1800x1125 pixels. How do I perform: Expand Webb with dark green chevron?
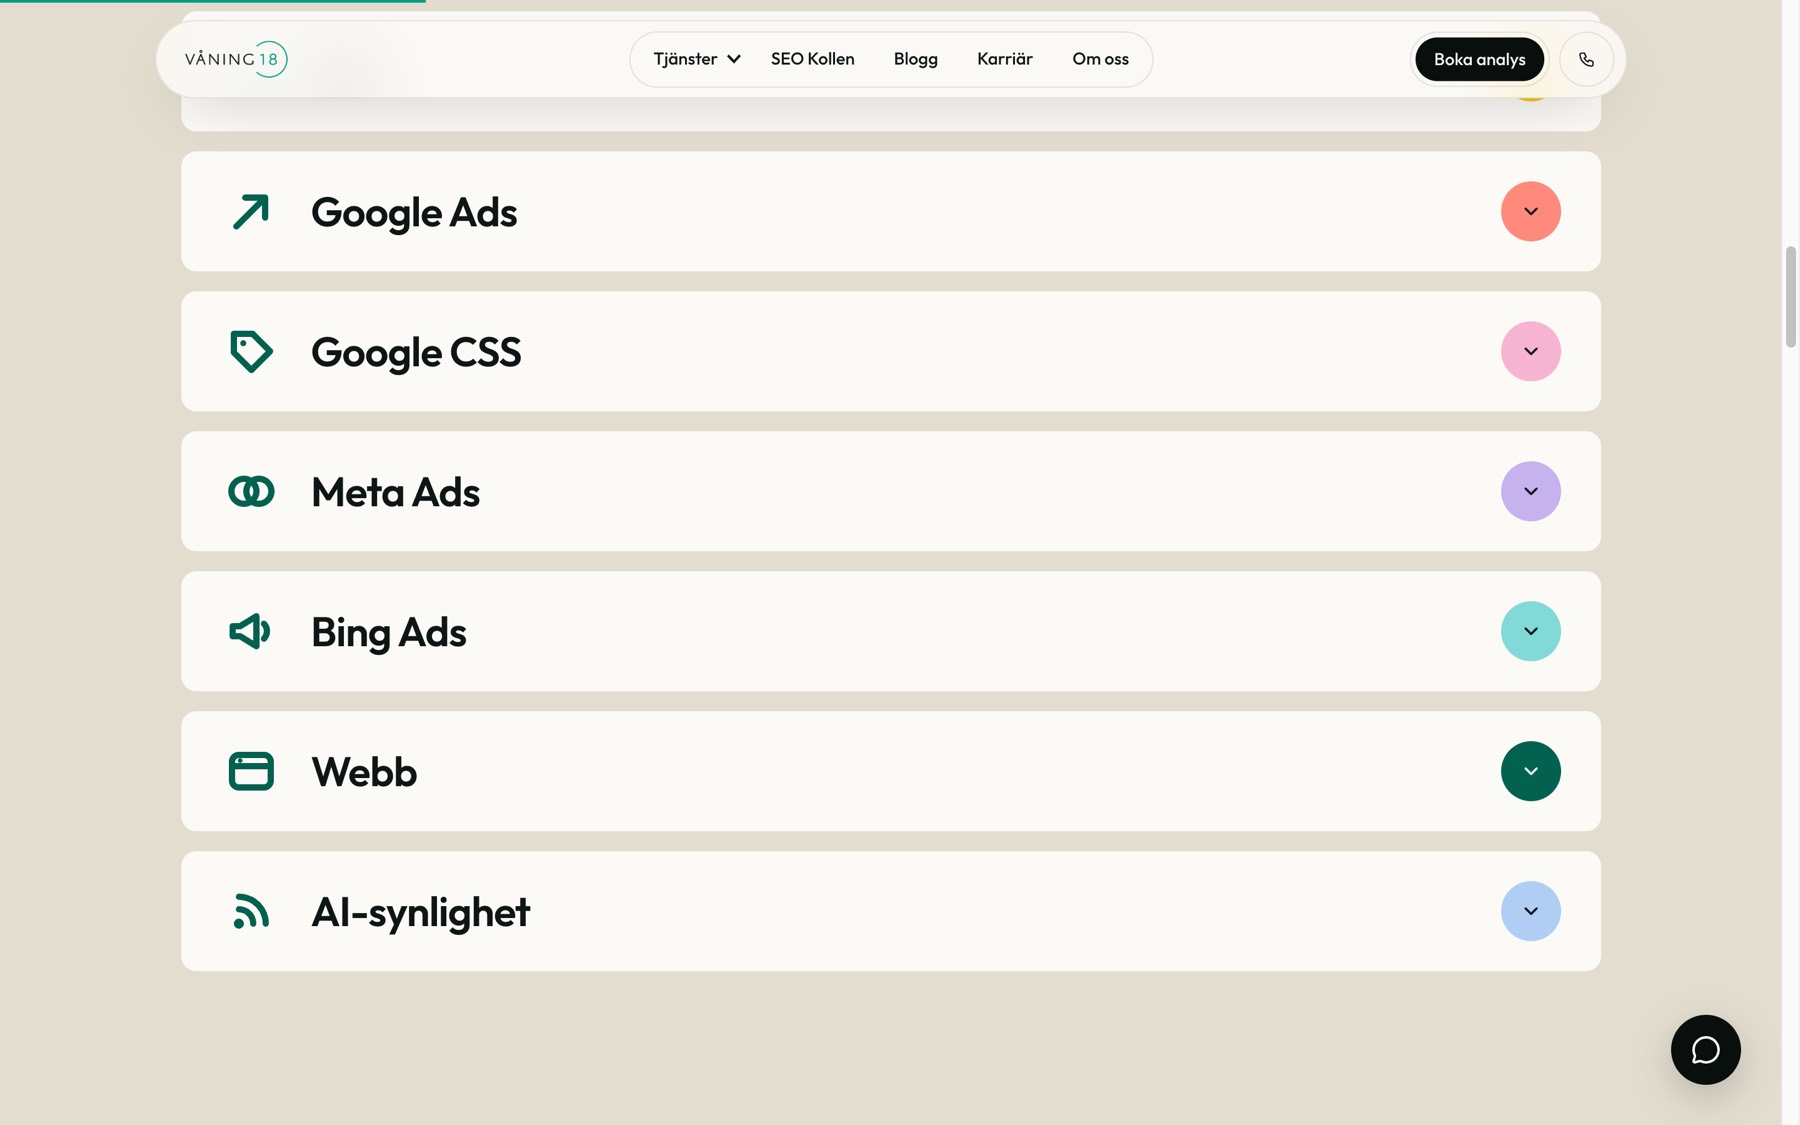pos(1530,771)
